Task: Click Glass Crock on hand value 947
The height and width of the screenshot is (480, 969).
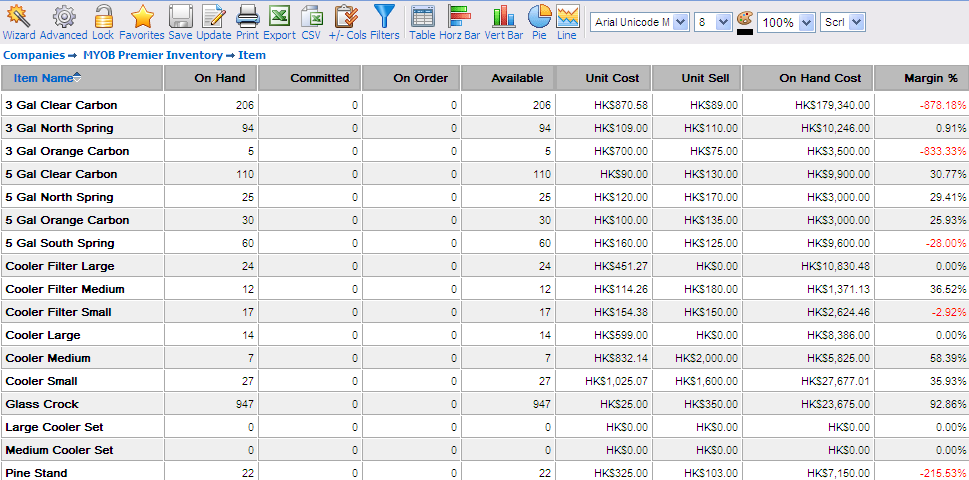Action: point(245,404)
